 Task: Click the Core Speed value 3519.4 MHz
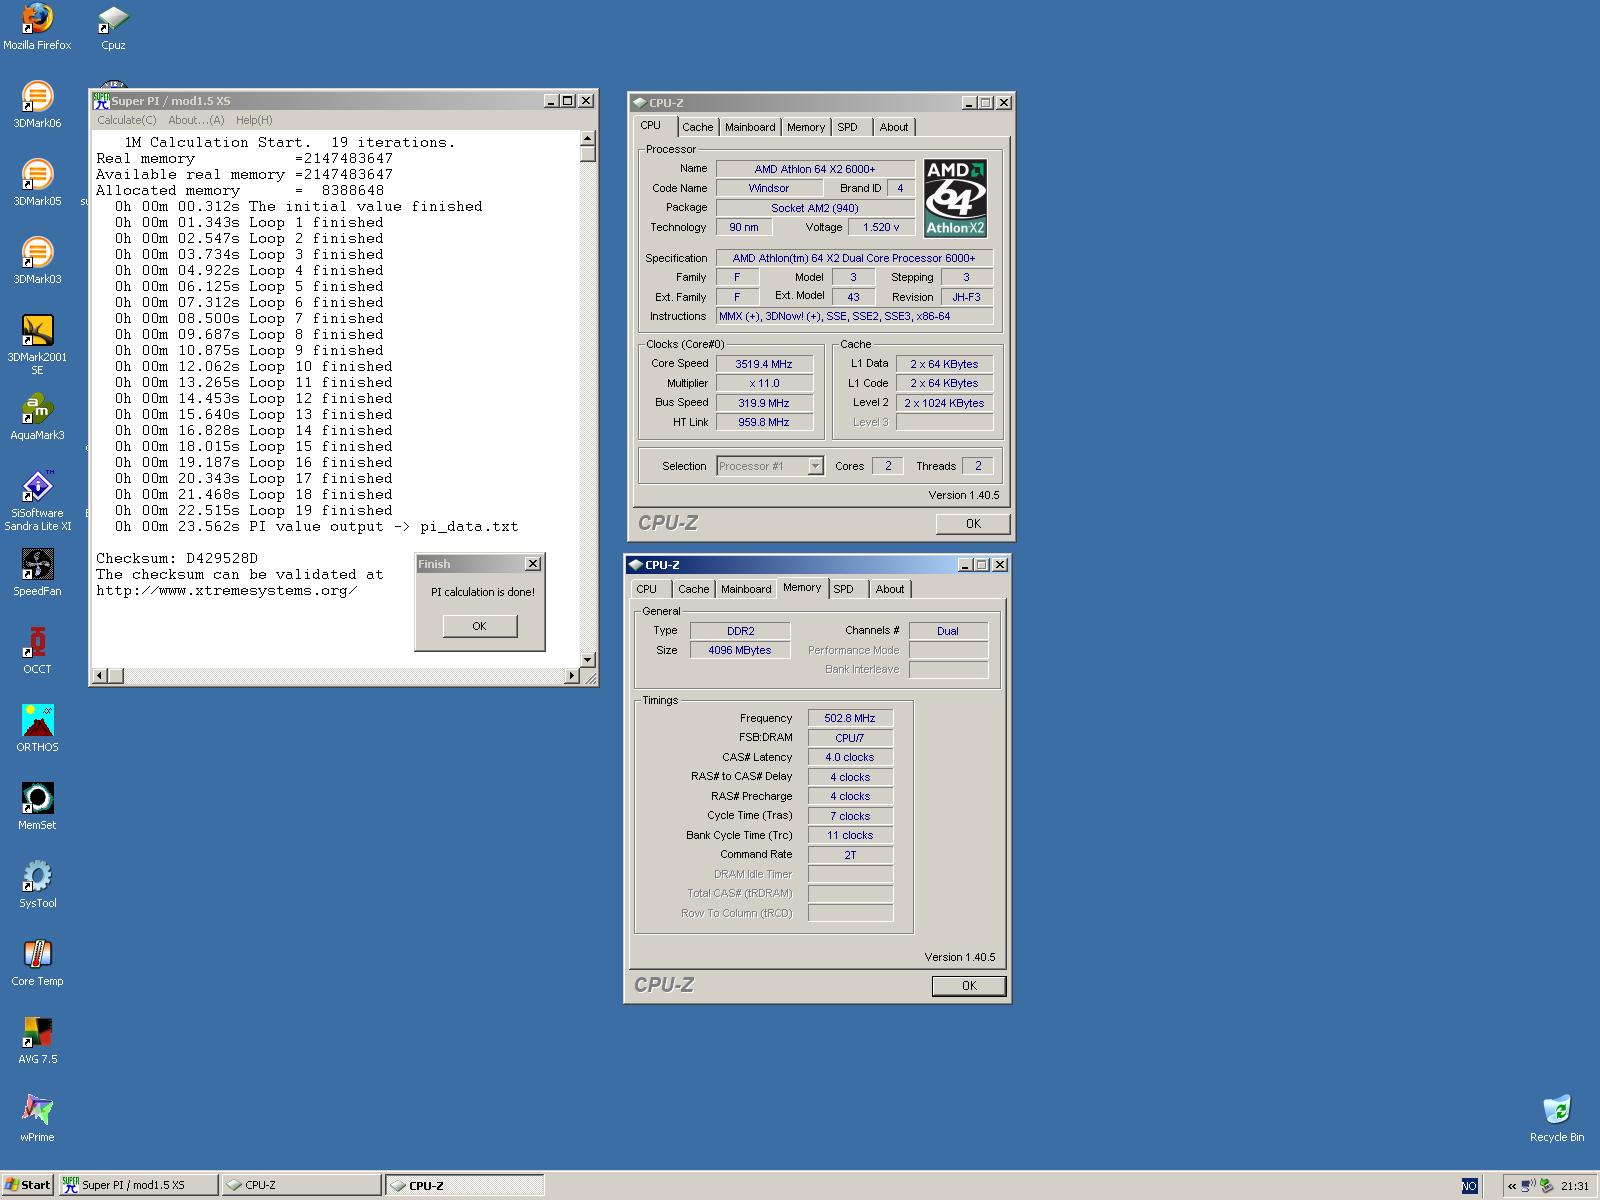[764, 364]
